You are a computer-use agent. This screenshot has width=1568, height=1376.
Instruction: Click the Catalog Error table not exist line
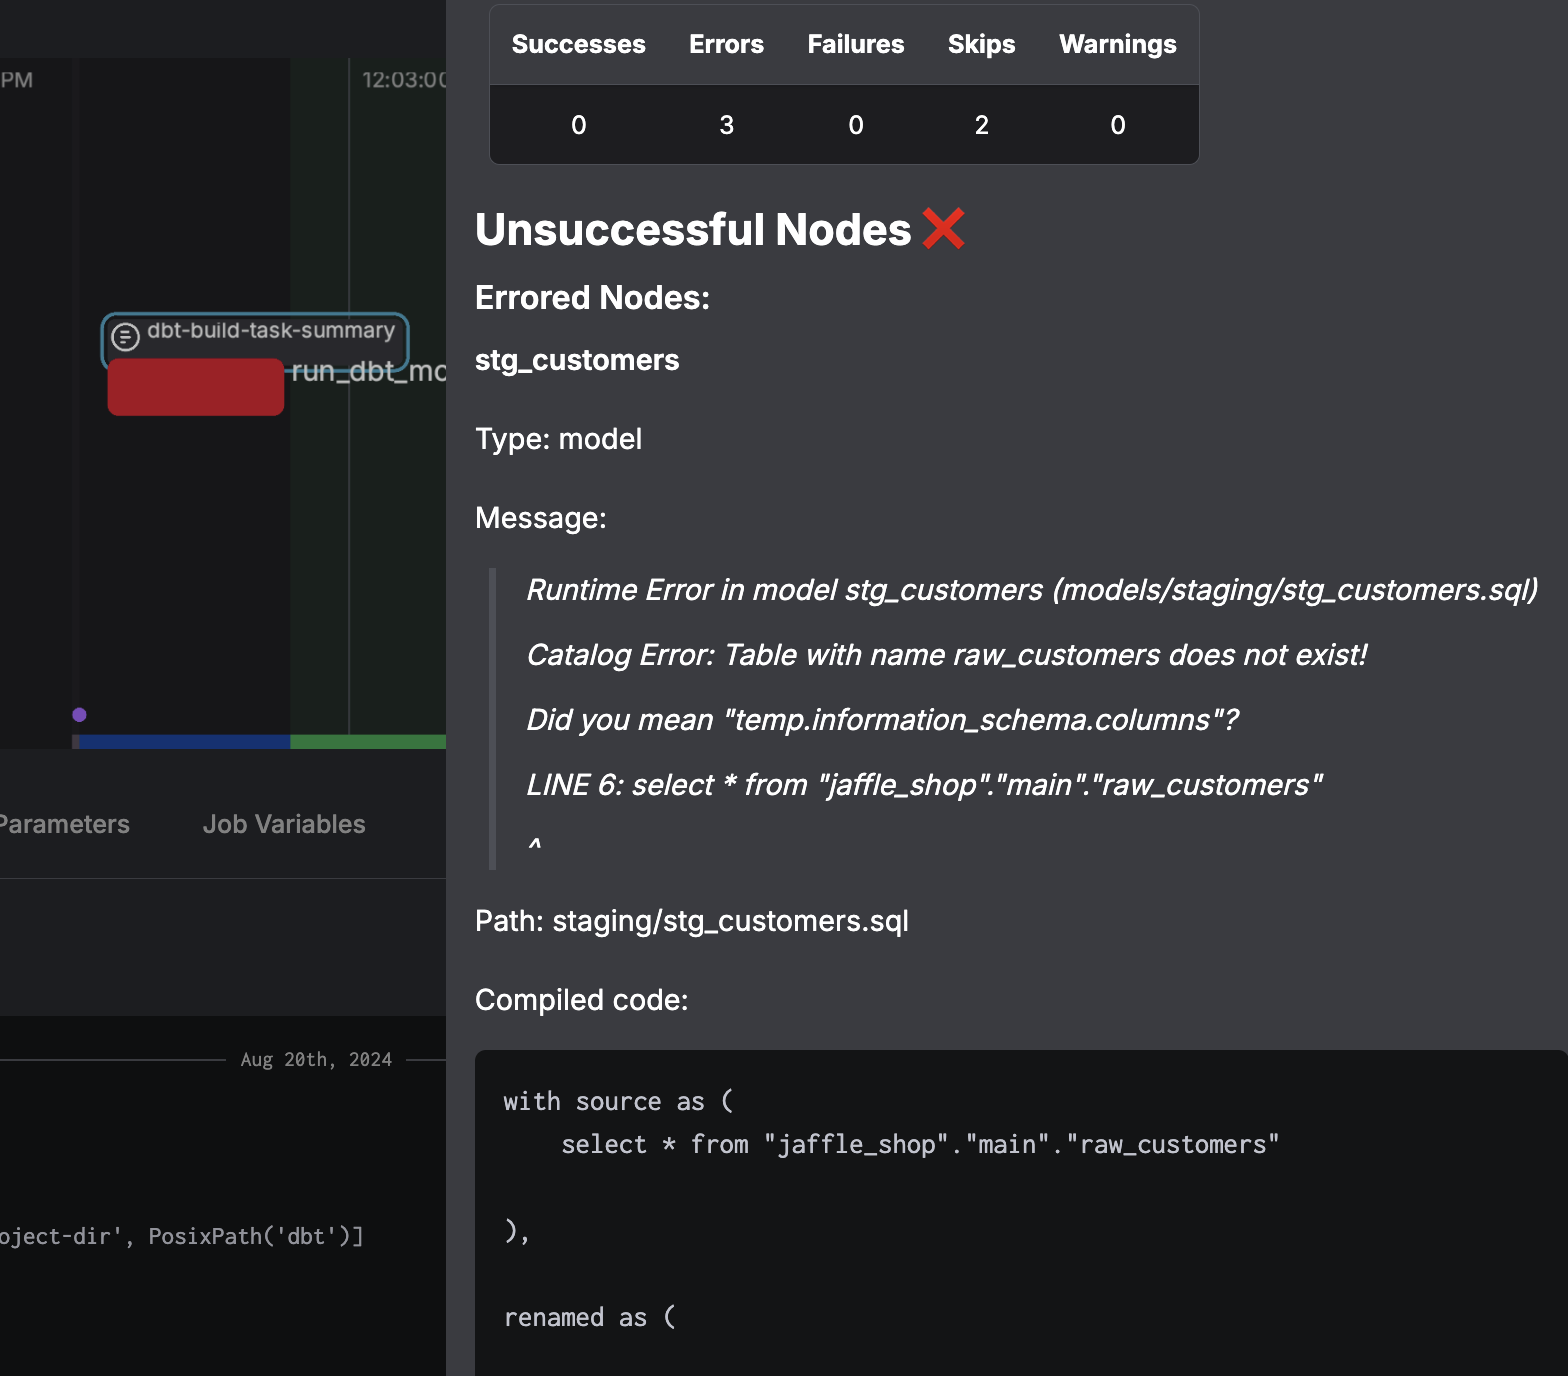click(946, 655)
